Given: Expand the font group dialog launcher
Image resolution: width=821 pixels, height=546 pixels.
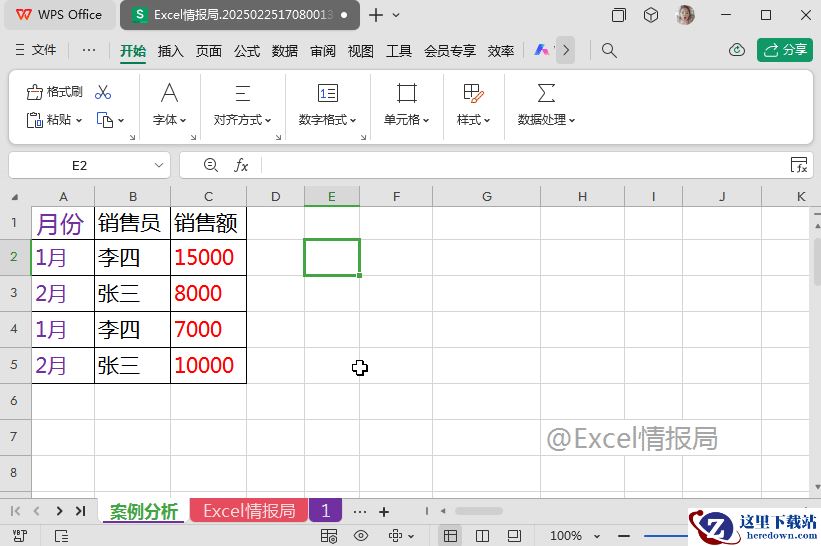Looking at the screenshot, I should tap(193, 137).
